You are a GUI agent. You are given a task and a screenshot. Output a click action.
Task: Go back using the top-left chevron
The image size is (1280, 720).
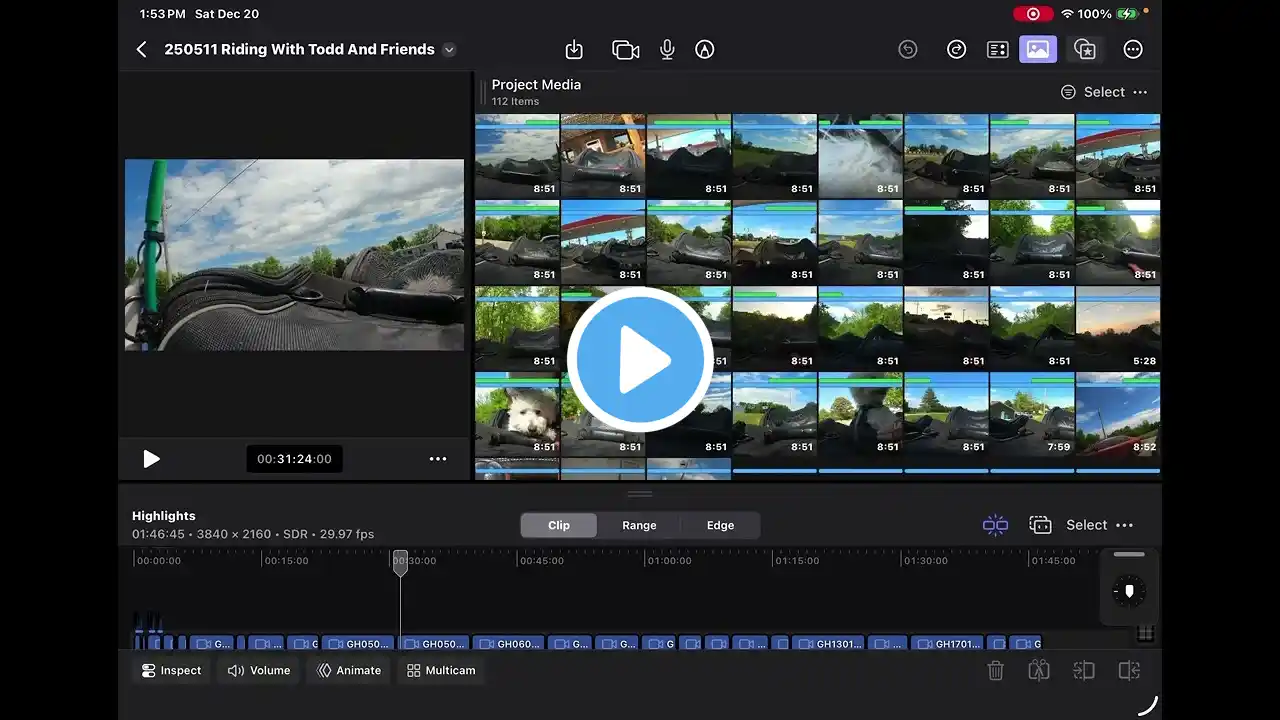tap(141, 49)
